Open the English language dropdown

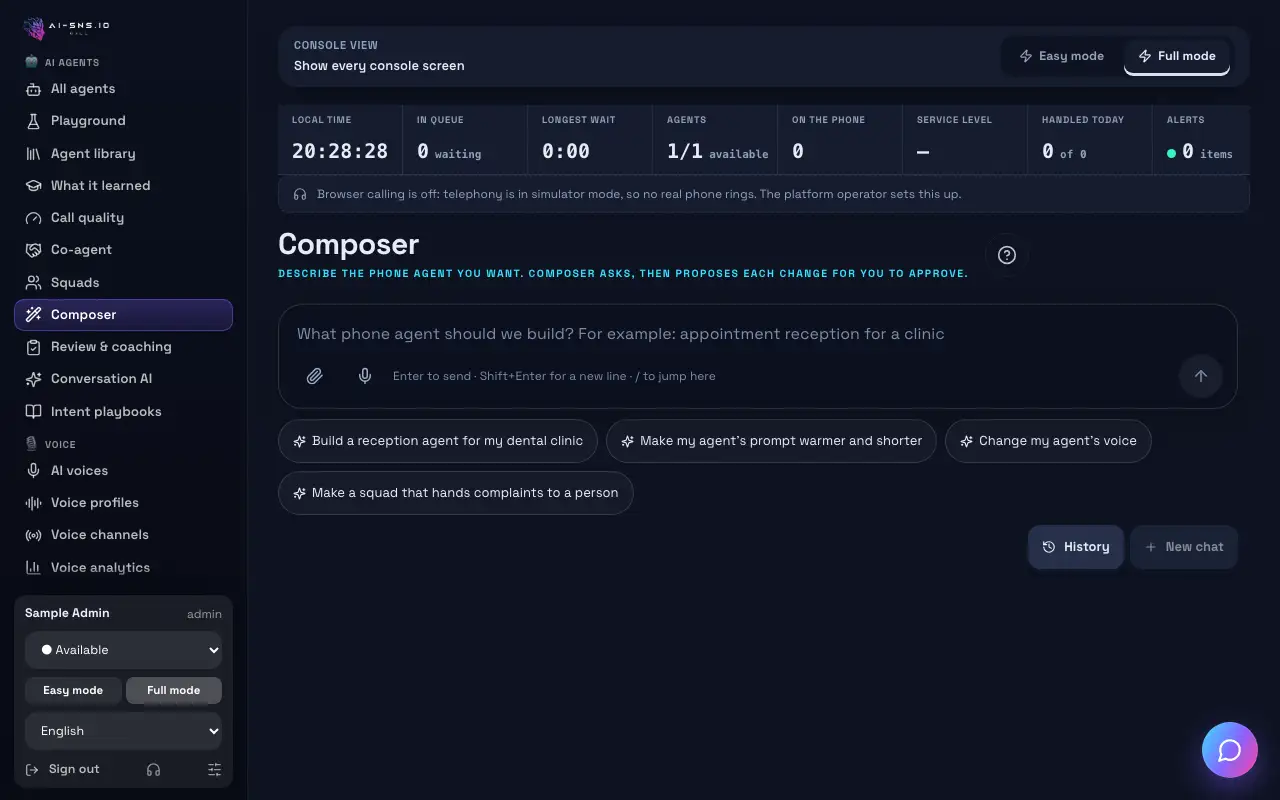(x=123, y=731)
